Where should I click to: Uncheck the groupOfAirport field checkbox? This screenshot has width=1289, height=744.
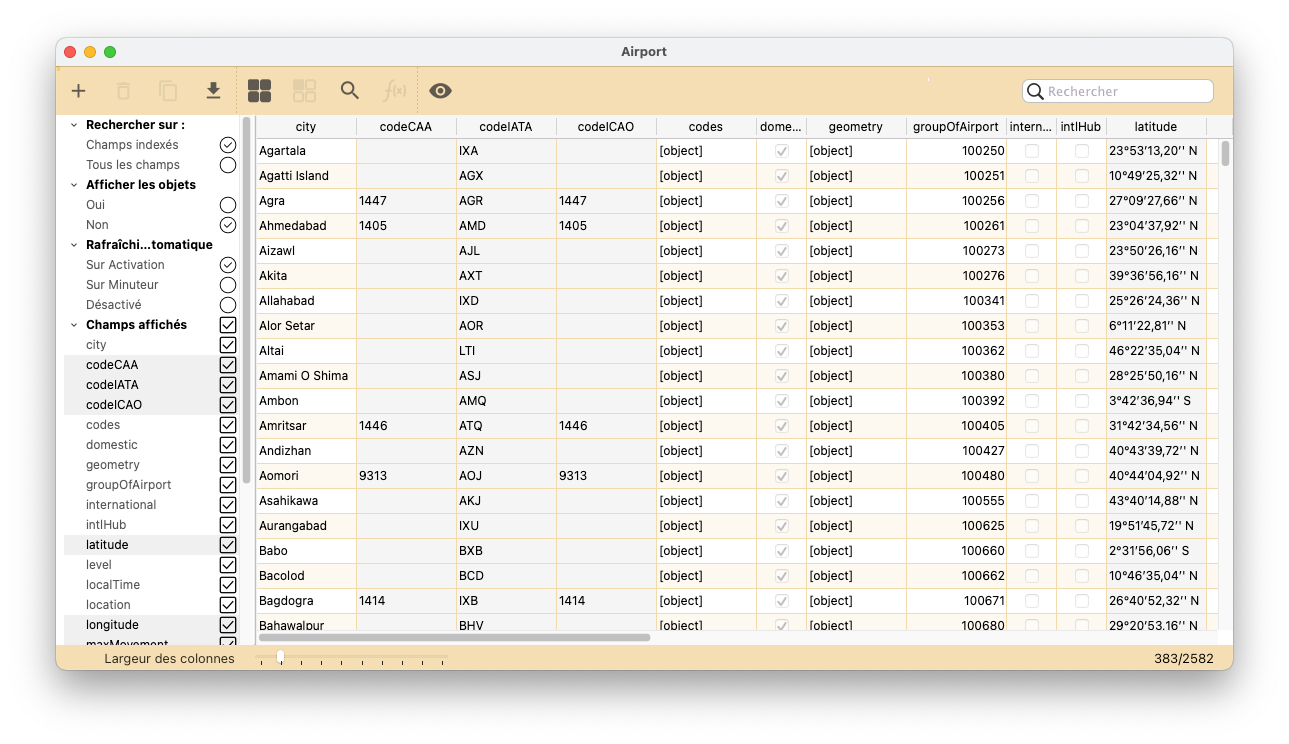point(228,485)
